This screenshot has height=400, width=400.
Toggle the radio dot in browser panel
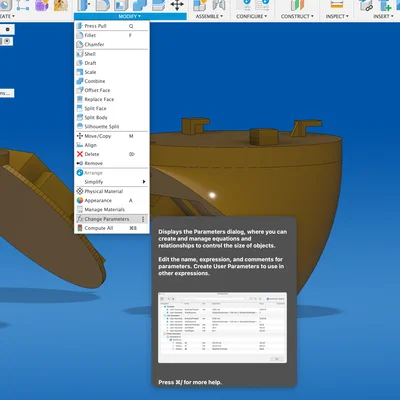click(7, 29)
